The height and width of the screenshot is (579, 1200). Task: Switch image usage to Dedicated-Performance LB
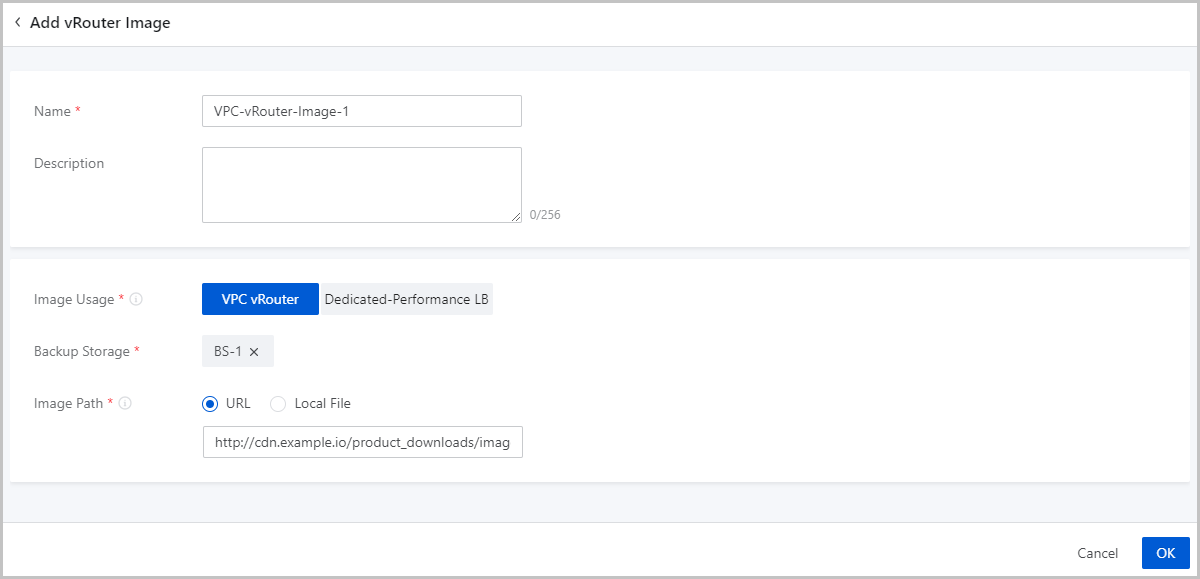(x=406, y=299)
